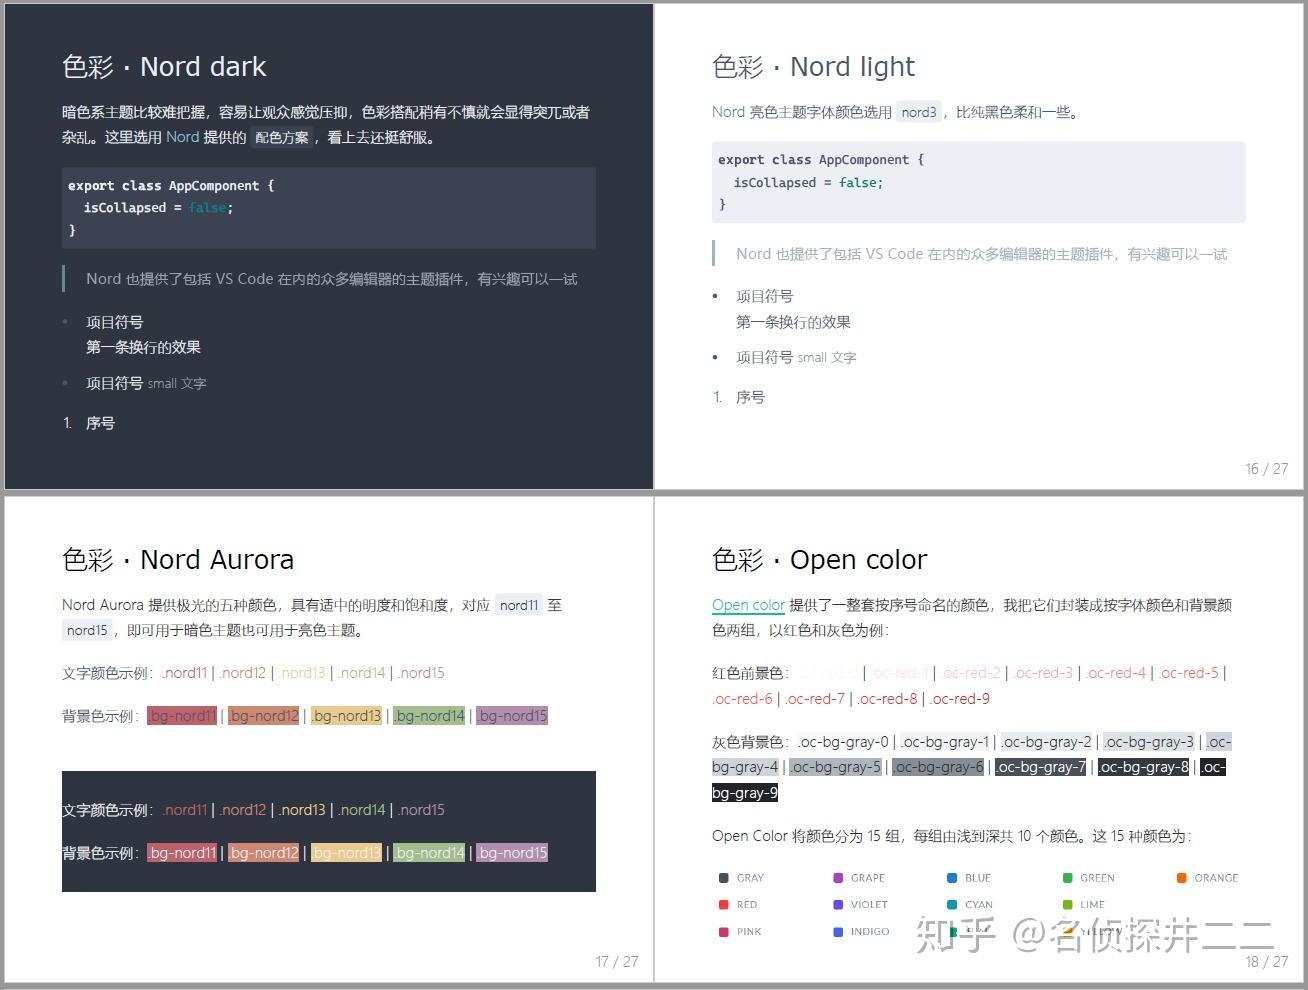Click the CYAN color icon
The height and width of the screenshot is (990, 1308).
point(950,904)
